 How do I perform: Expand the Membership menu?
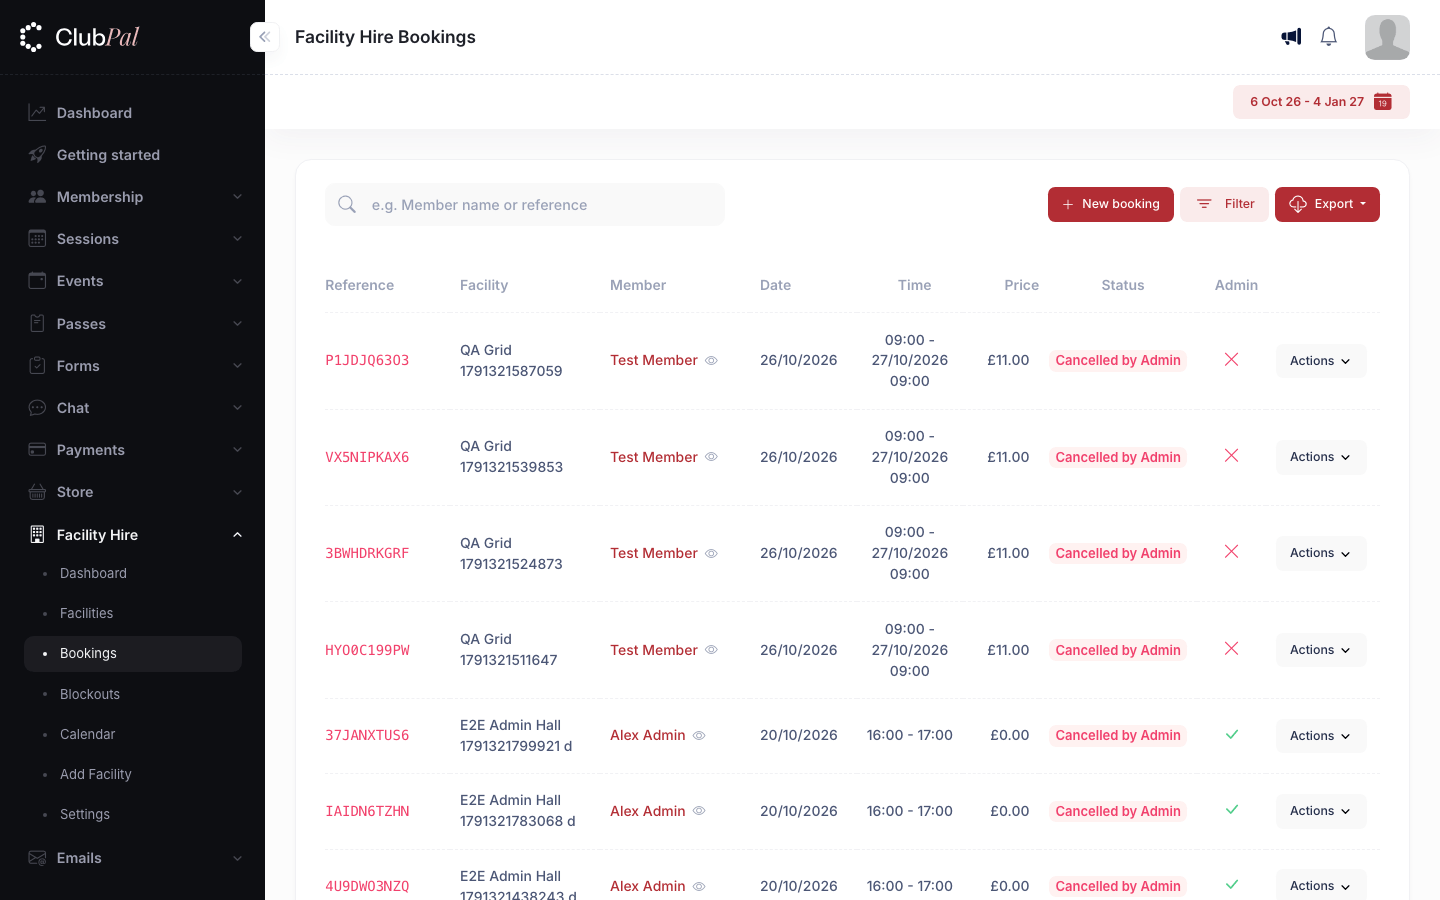click(x=135, y=197)
